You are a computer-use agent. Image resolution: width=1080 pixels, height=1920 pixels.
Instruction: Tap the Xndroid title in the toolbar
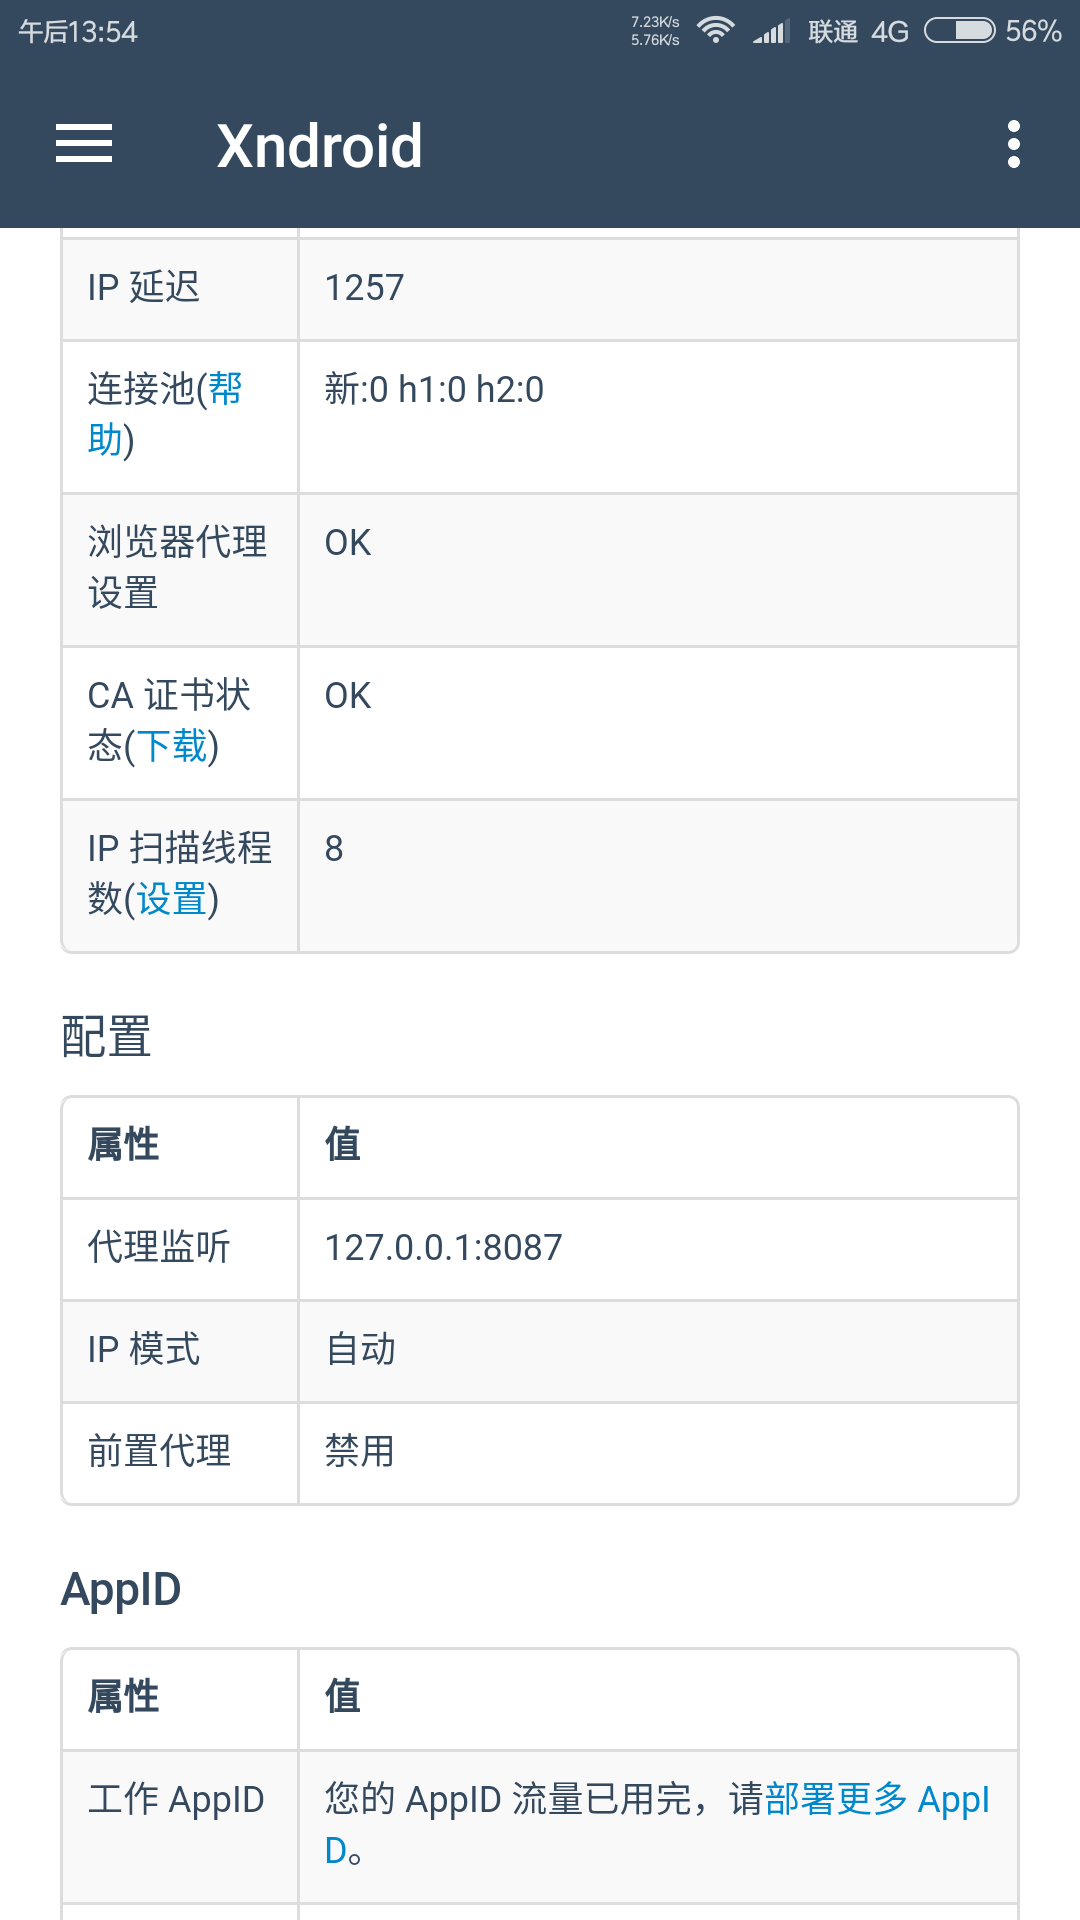point(320,144)
